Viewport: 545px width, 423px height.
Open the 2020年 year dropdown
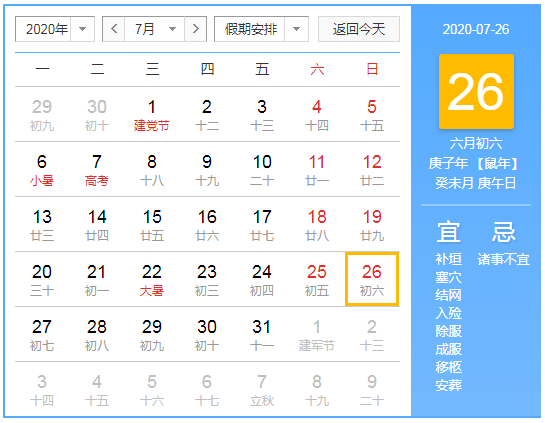(55, 29)
